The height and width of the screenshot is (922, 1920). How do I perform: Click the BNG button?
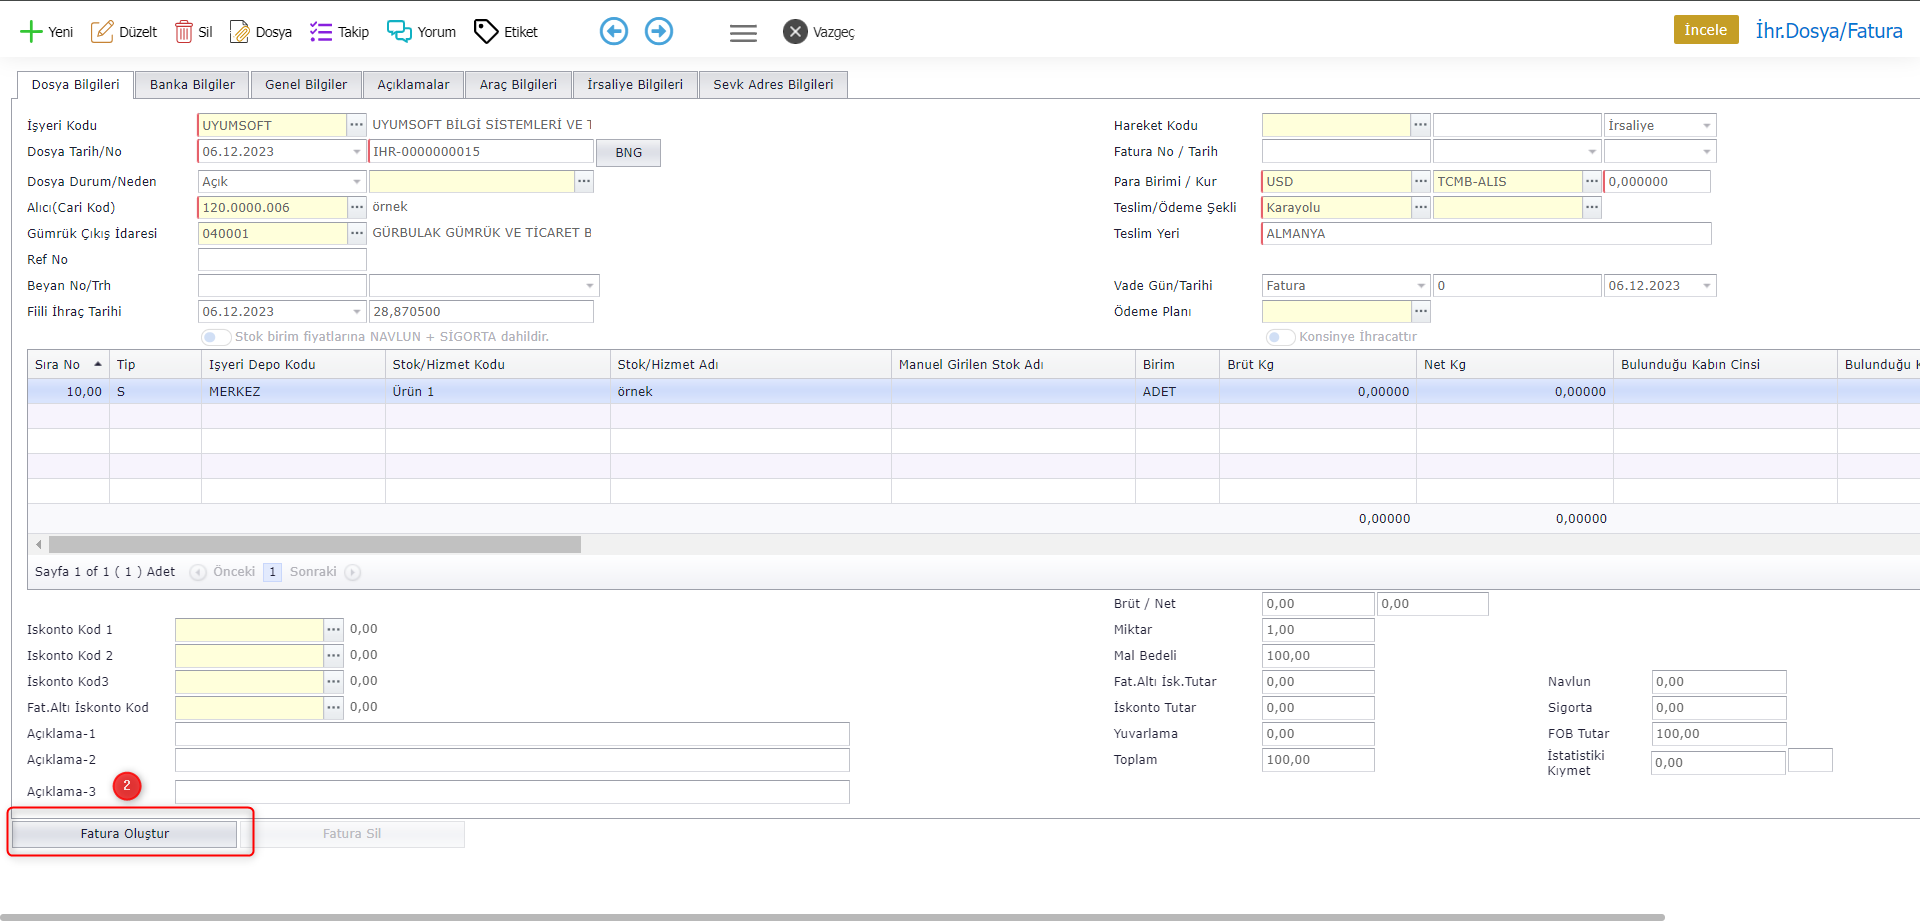point(629,153)
